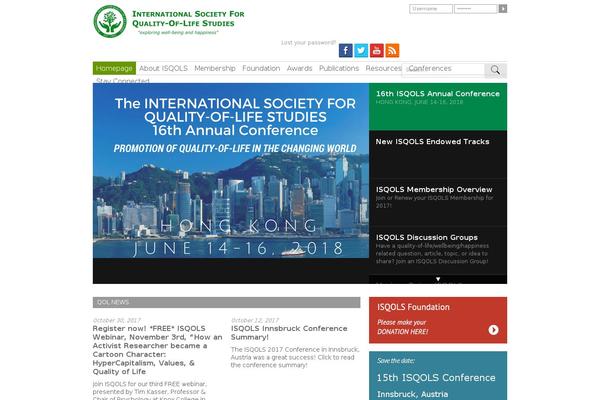
Task: Click the Hong Kong conference banner image
Action: (231, 171)
